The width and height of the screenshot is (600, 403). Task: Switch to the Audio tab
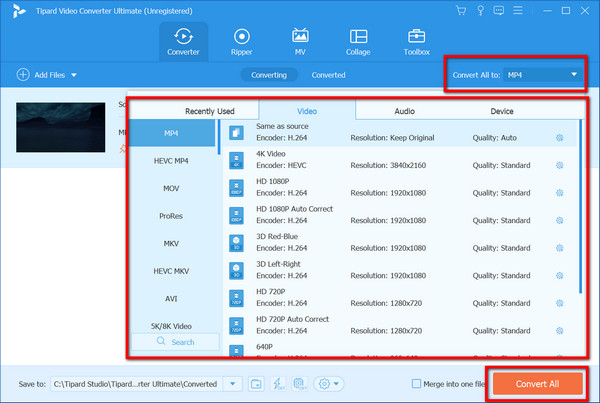pos(404,111)
